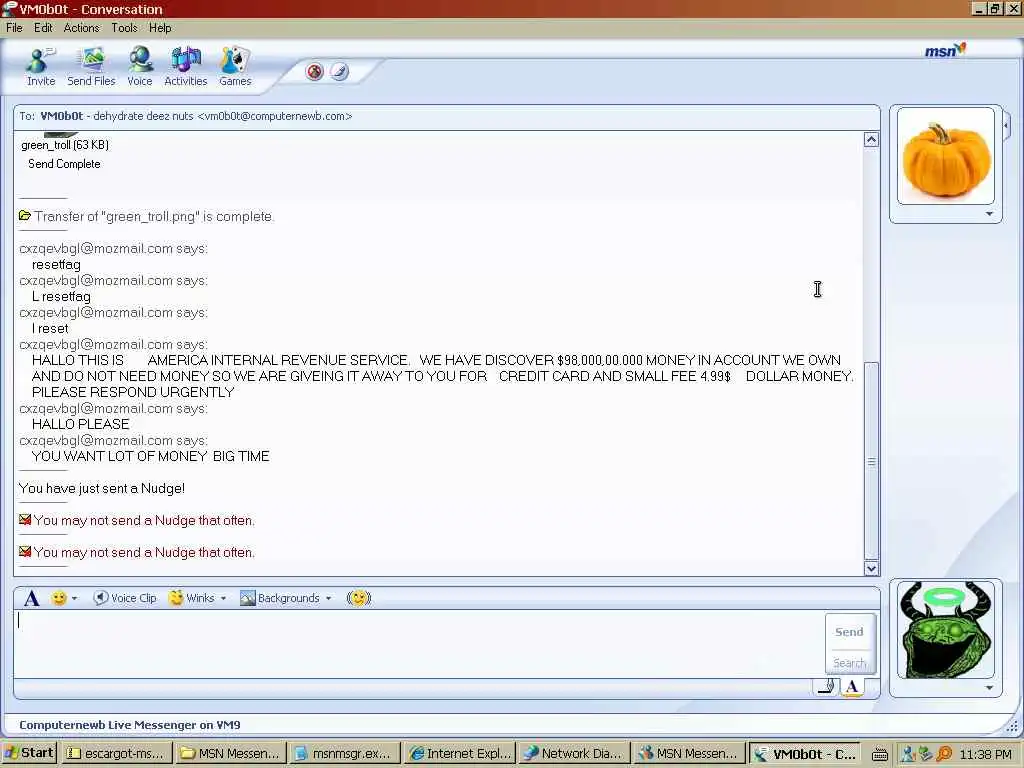The width and height of the screenshot is (1024, 768).
Task: Click the "YOU WANT LOT OF MONEY BIG TIME" message
Action: [x=150, y=456]
